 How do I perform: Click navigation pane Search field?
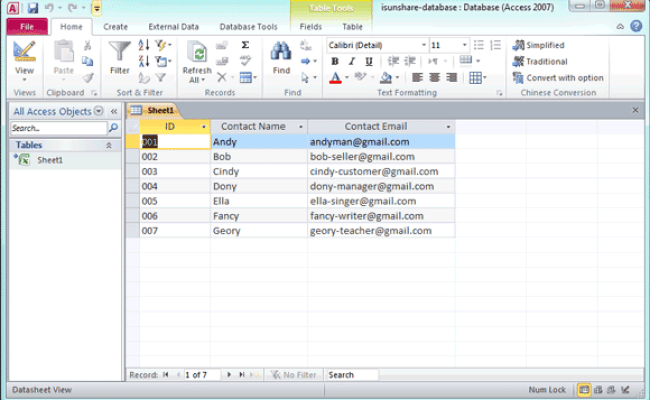pyautogui.click(x=59, y=128)
